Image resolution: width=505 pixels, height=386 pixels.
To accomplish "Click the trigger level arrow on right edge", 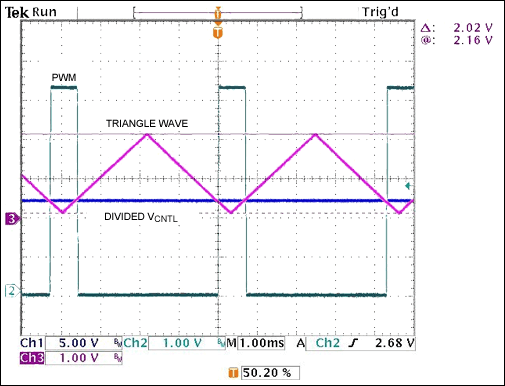I will 408,186.
